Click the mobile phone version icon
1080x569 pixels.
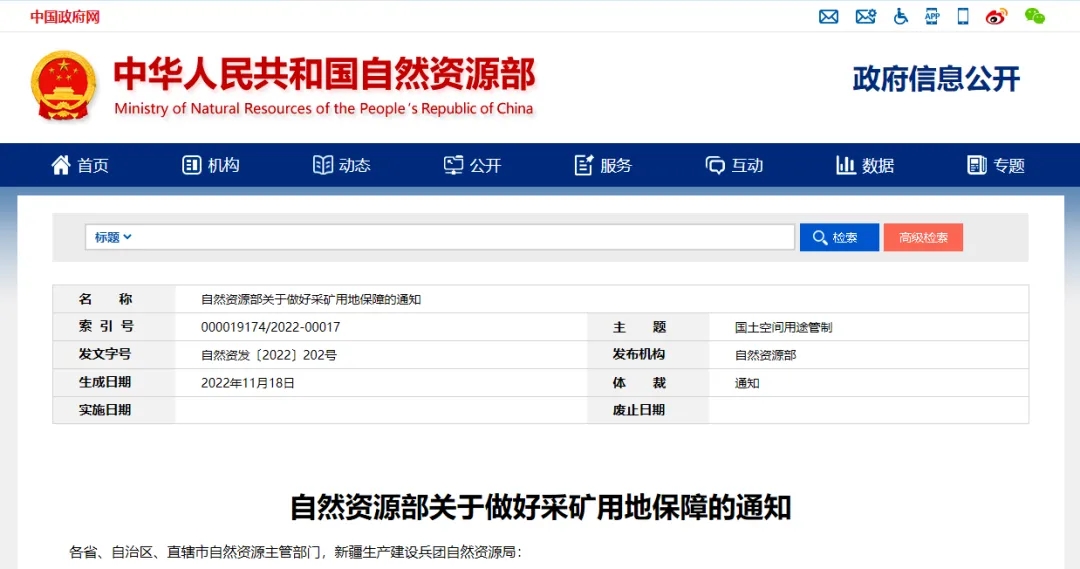[x=963, y=16]
